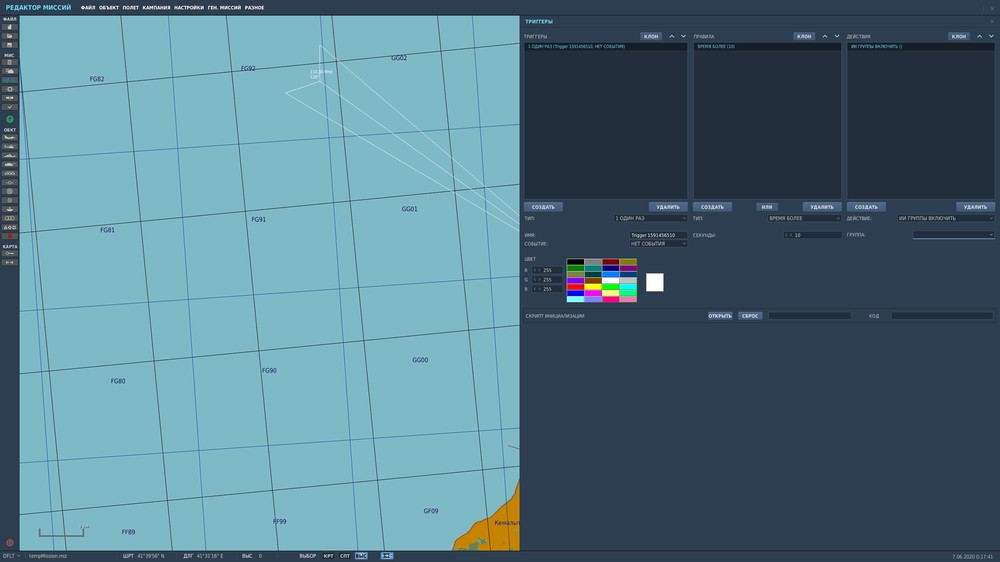The width and height of the screenshot is (1000, 562).
Task: Move action up with arrow in ДЕЙСТВИЯ header
Action: (x=980, y=36)
